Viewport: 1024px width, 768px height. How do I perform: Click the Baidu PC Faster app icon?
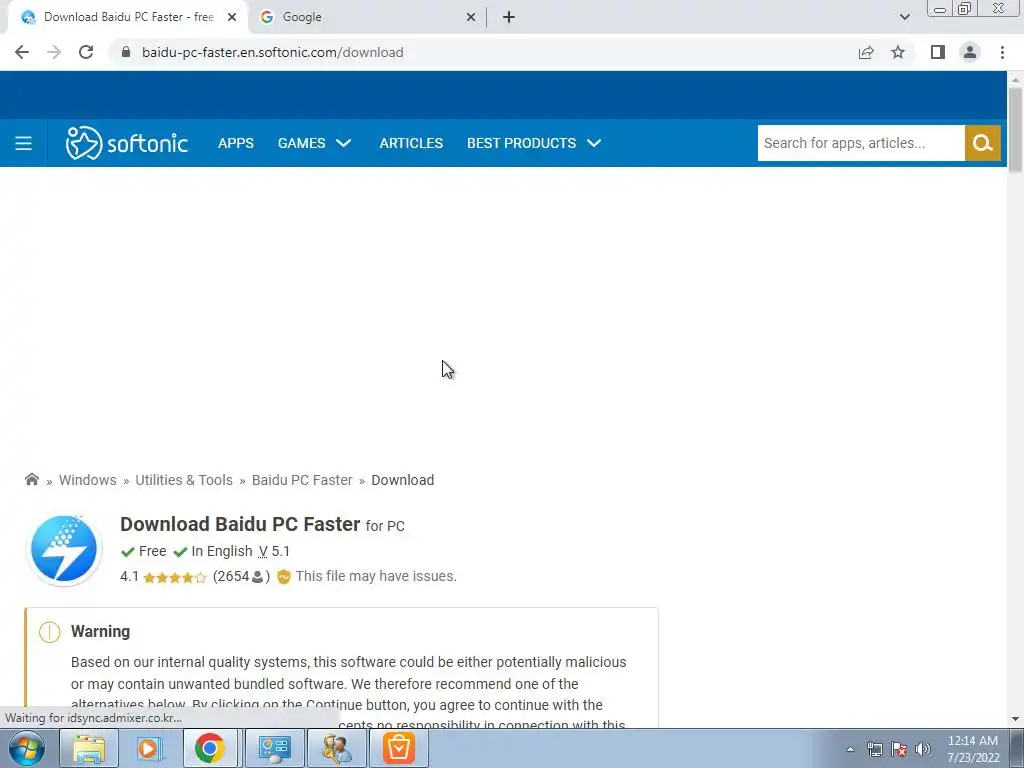(x=64, y=549)
